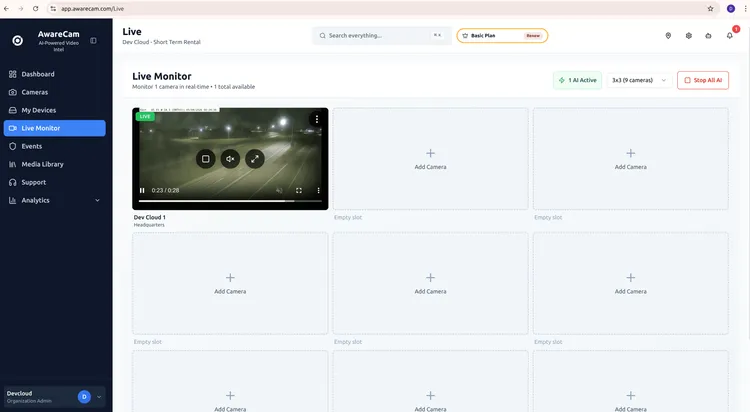The height and width of the screenshot is (412, 750).
Task: Open Media Library in the sidebar
Action: click(55, 164)
